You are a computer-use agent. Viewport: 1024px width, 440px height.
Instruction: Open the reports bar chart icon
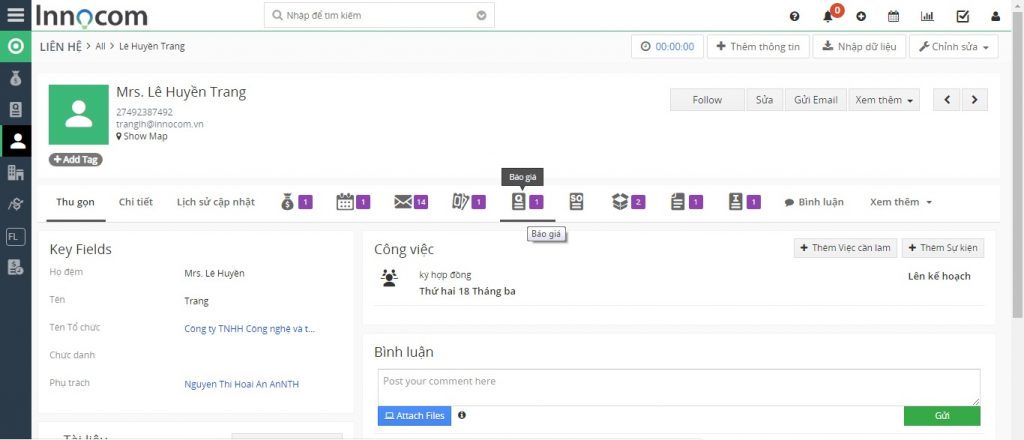(x=927, y=16)
